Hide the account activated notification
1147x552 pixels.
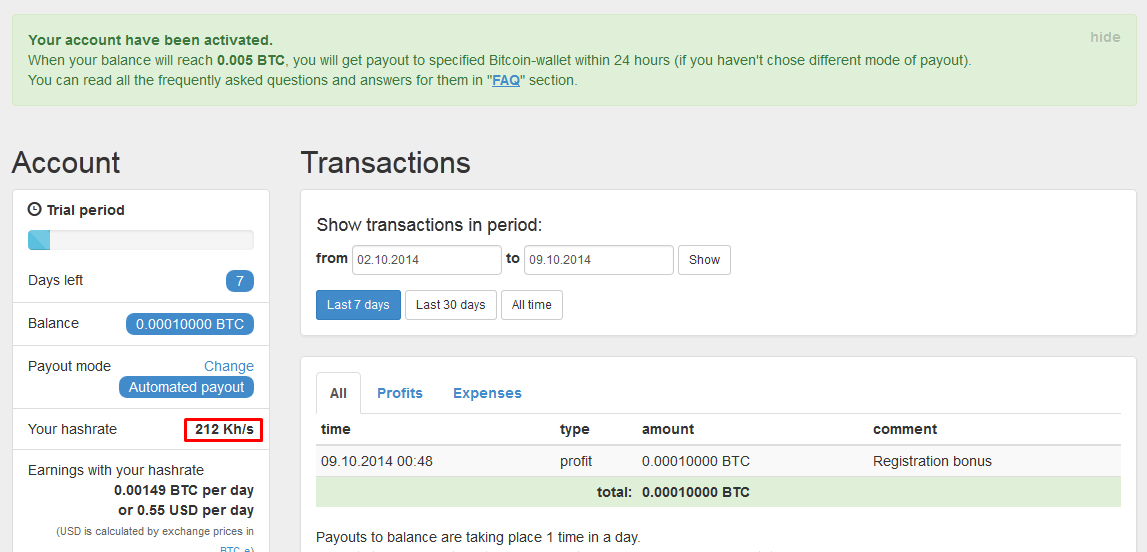click(x=1105, y=37)
